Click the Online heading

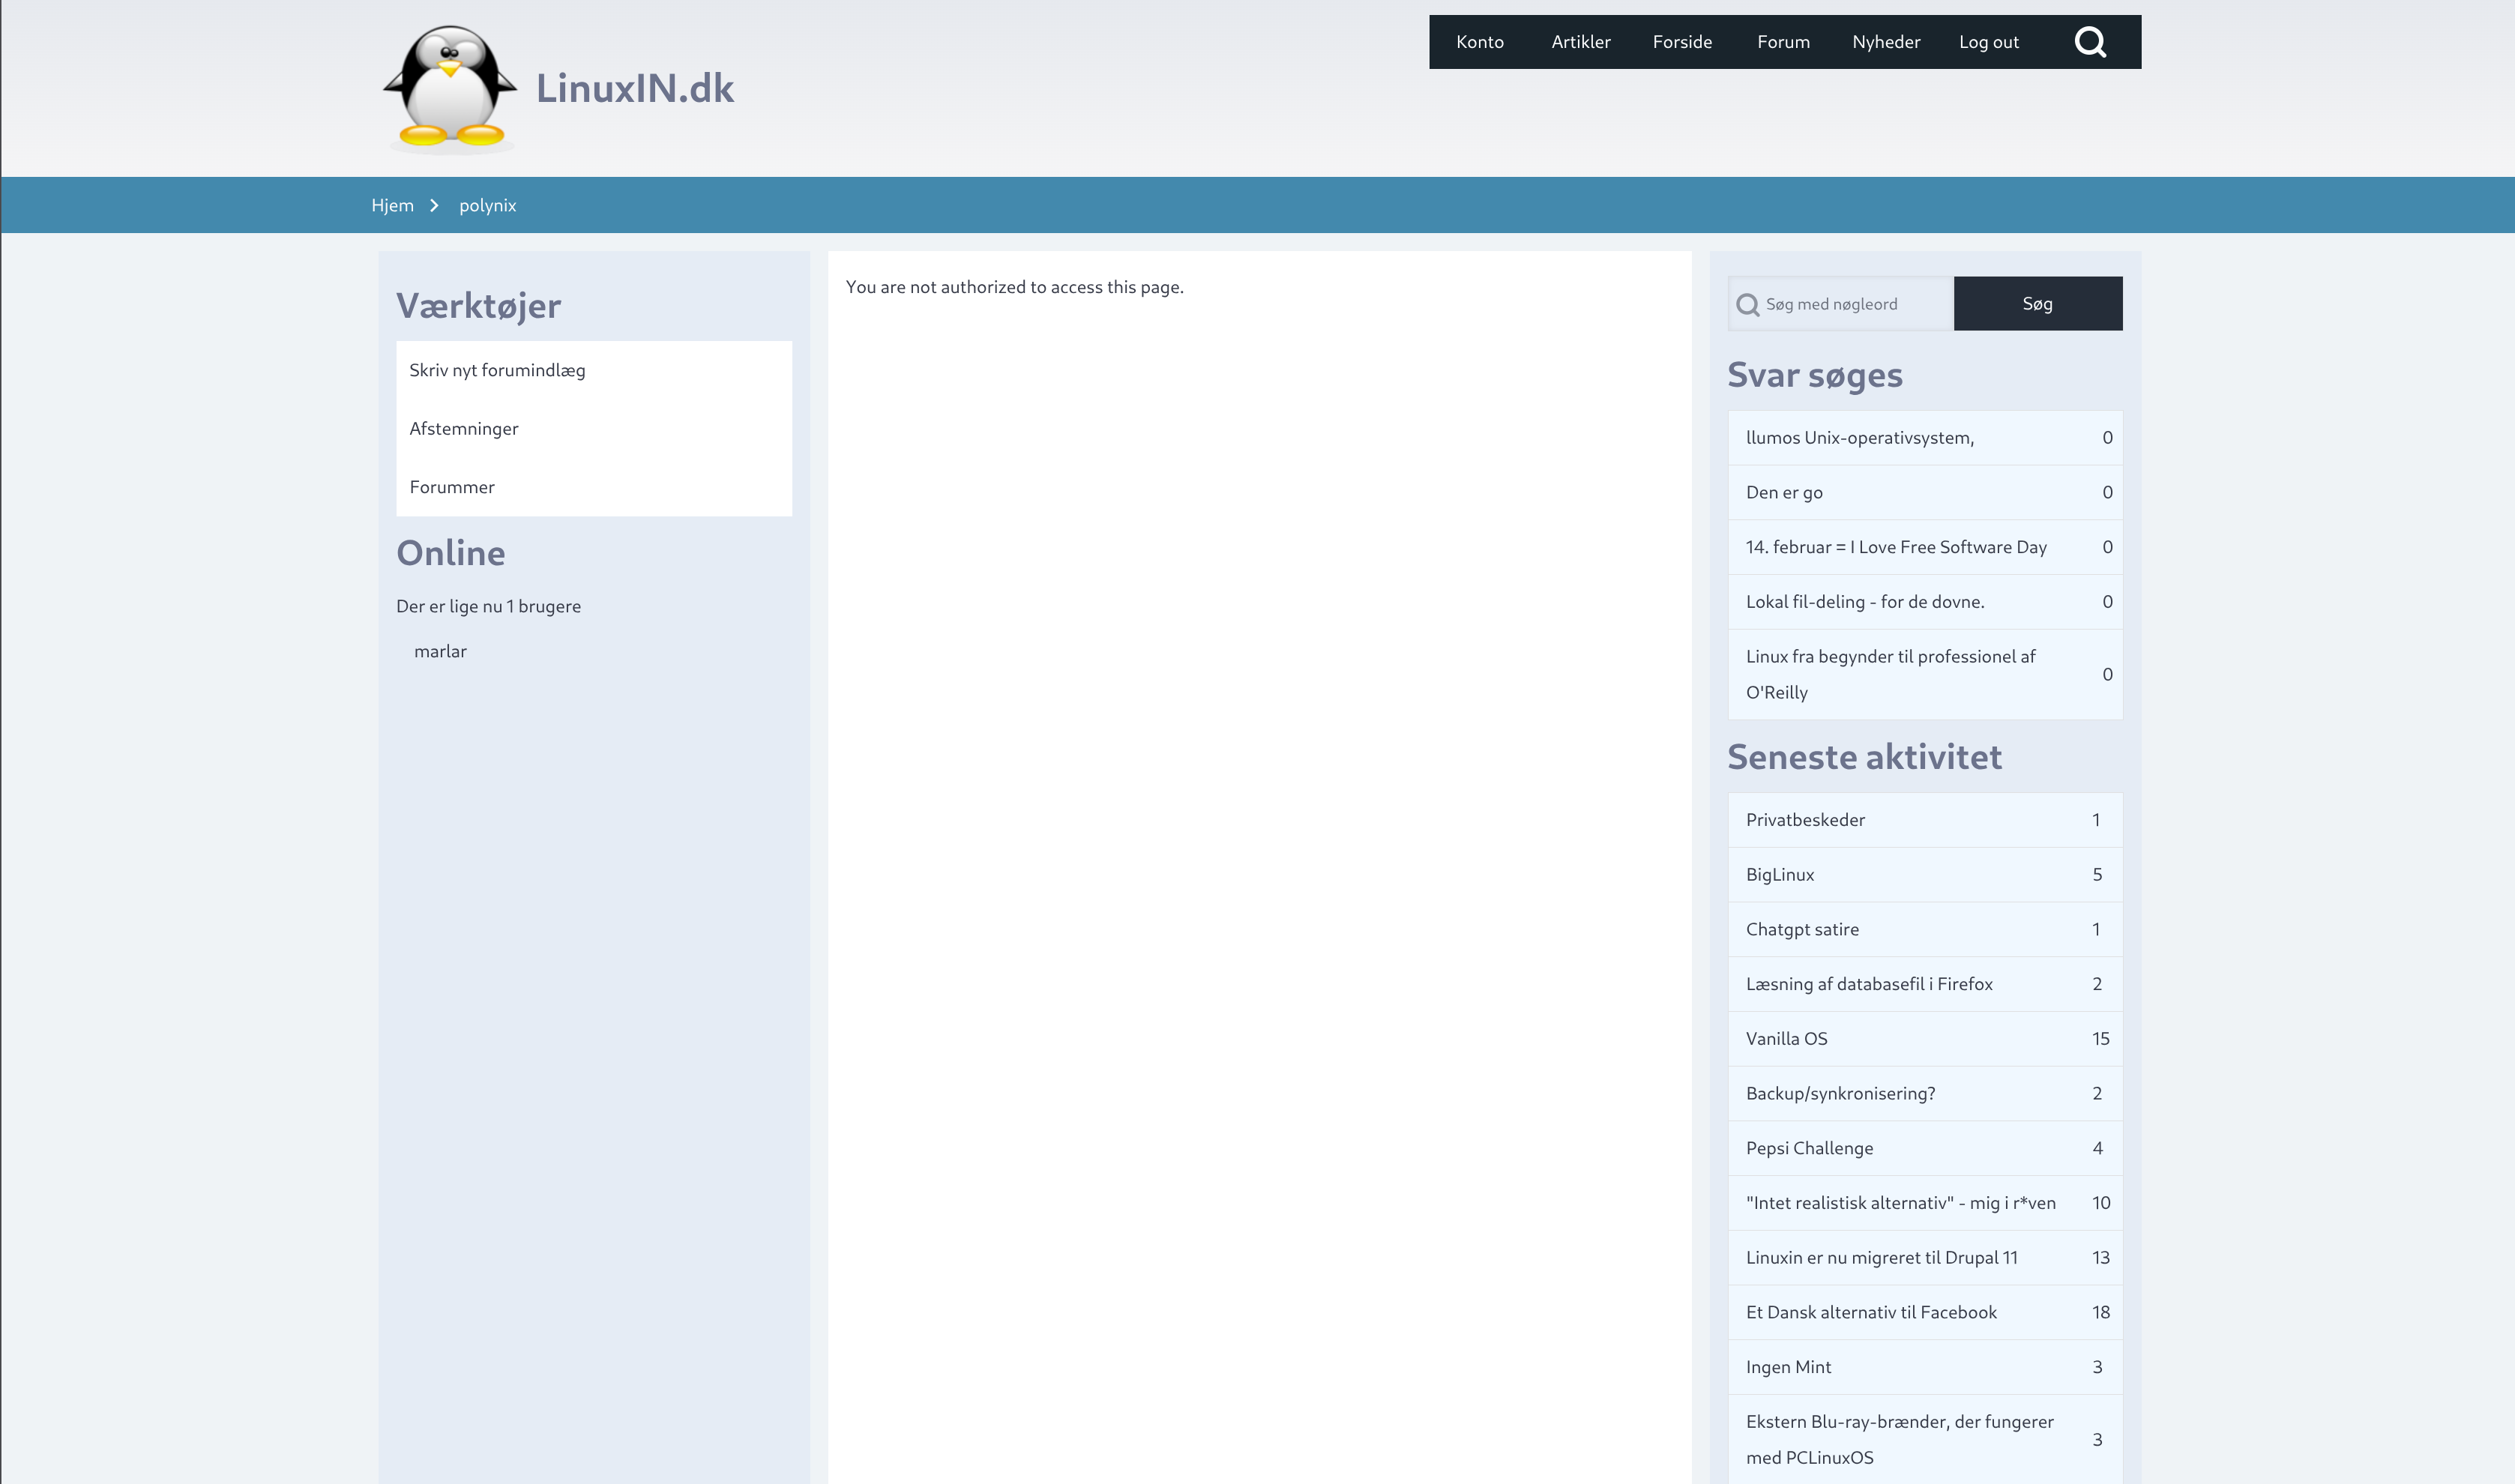pyautogui.click(x=450, y=553)
